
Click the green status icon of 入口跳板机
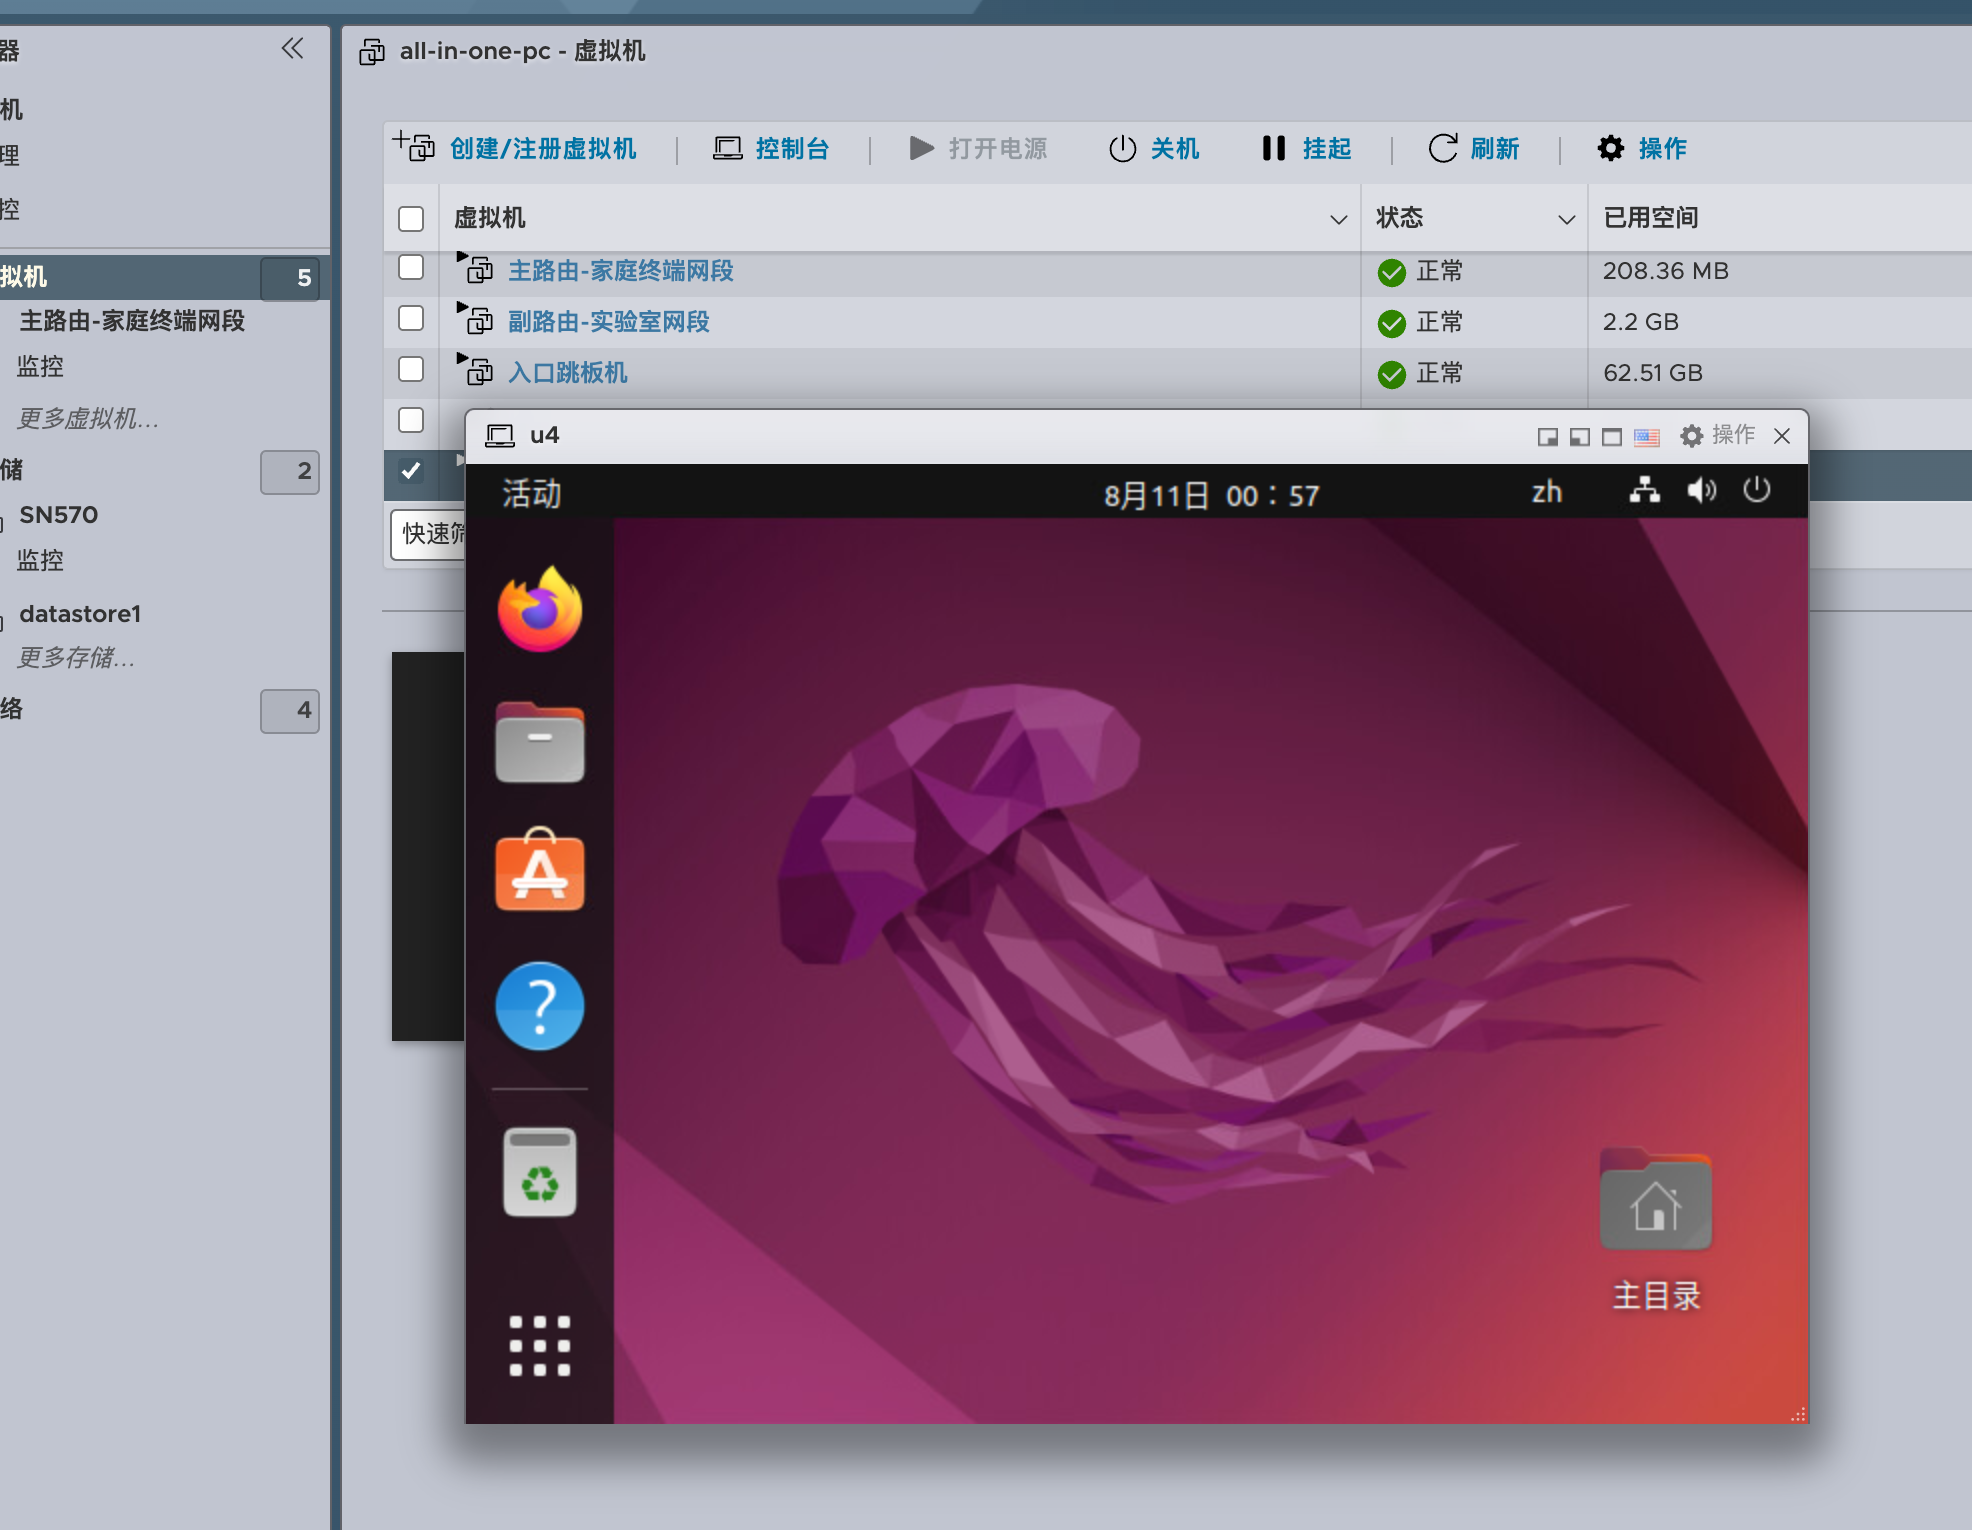1392,374
